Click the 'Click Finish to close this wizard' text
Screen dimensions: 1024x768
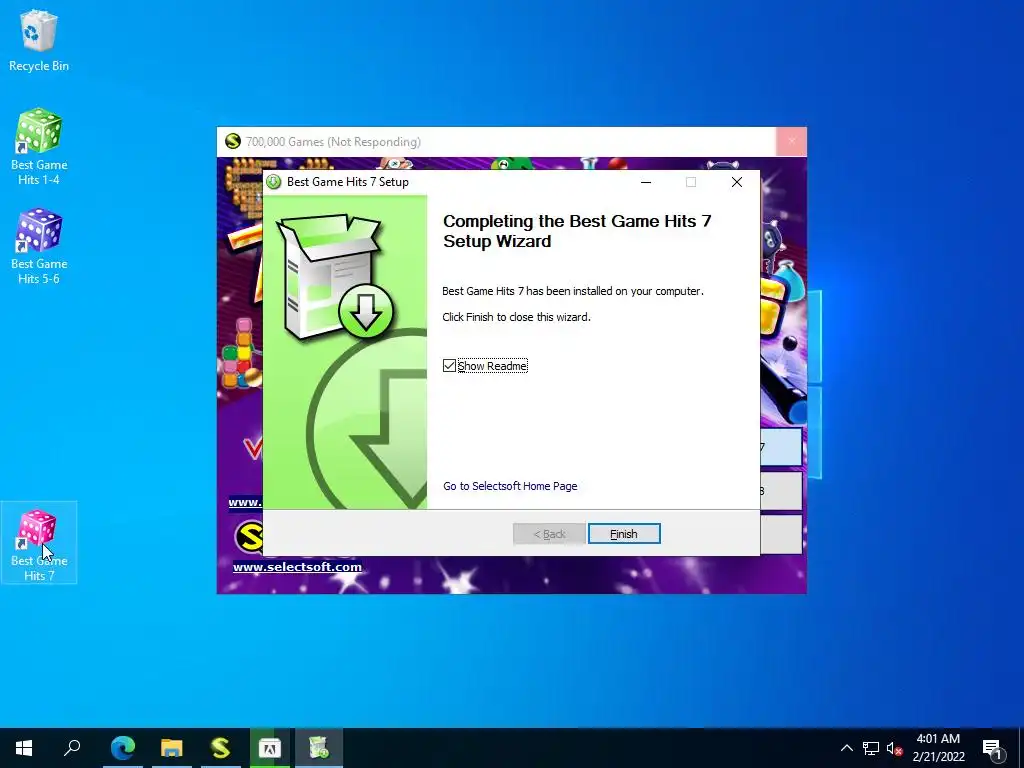coord(517,317)
